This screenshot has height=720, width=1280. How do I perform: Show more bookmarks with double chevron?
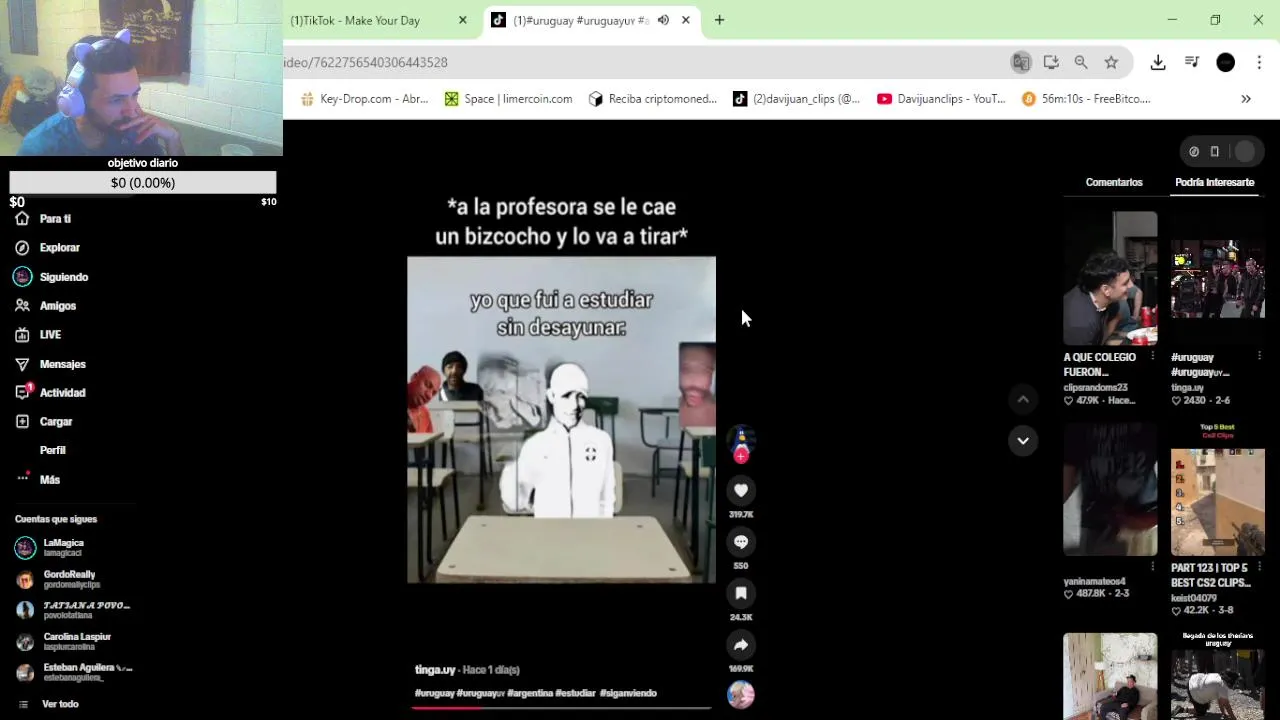(x=1246, y=99)
